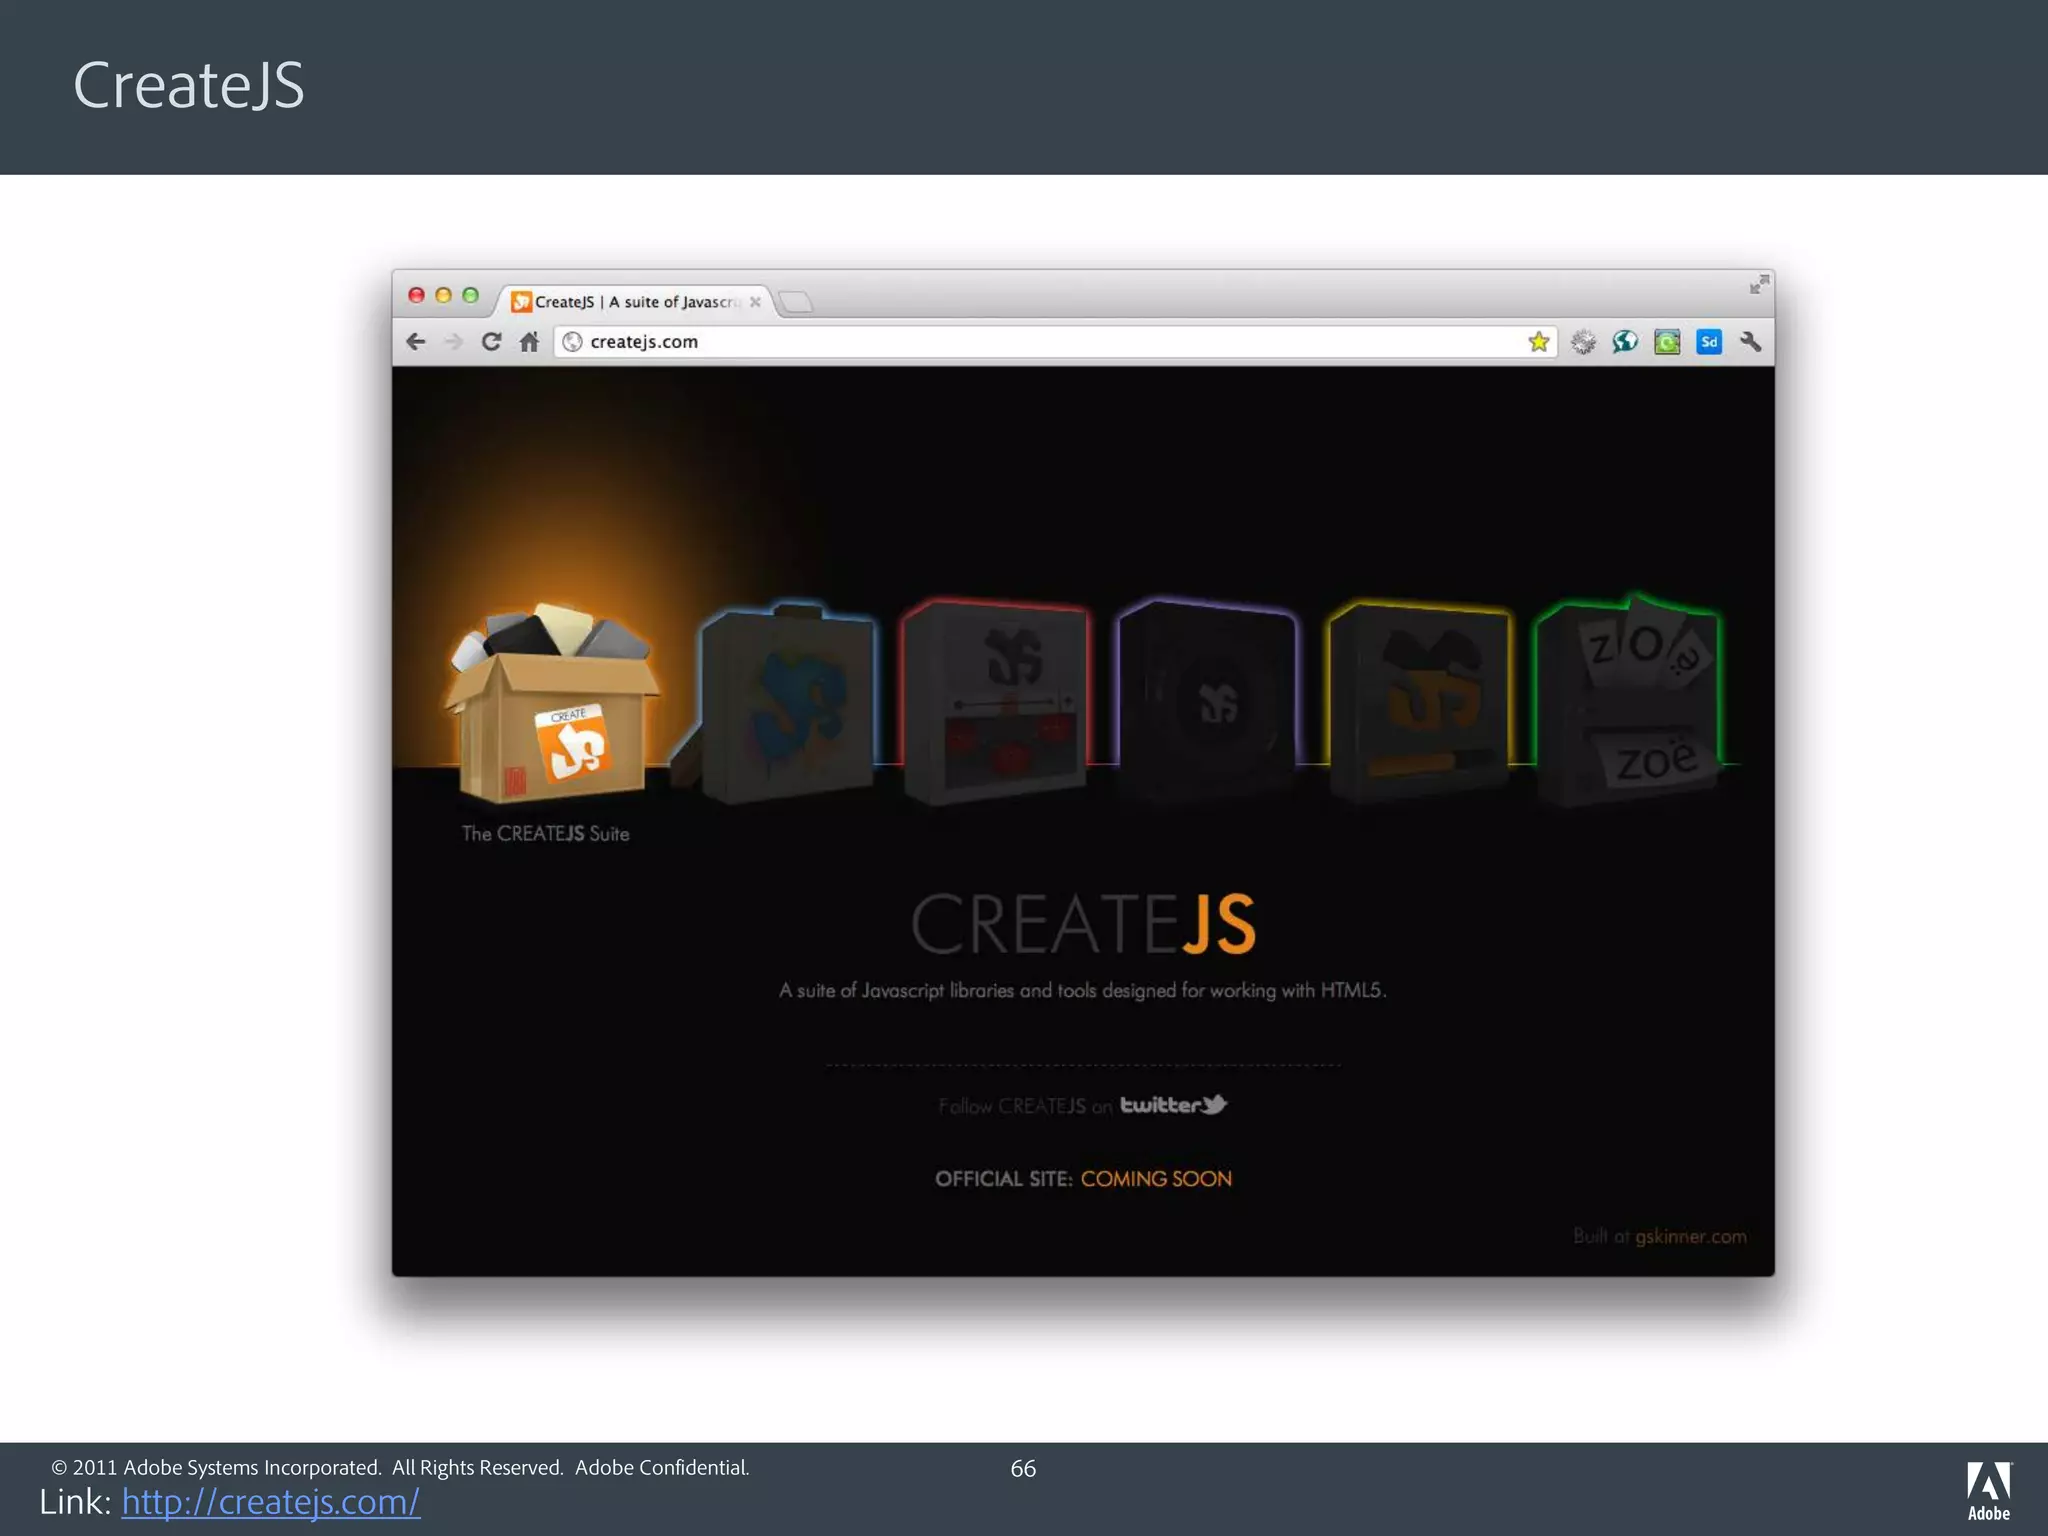Click the CreateJS slide title
The width and height of the screenshot is (2048, 1536).
[189, 85]
